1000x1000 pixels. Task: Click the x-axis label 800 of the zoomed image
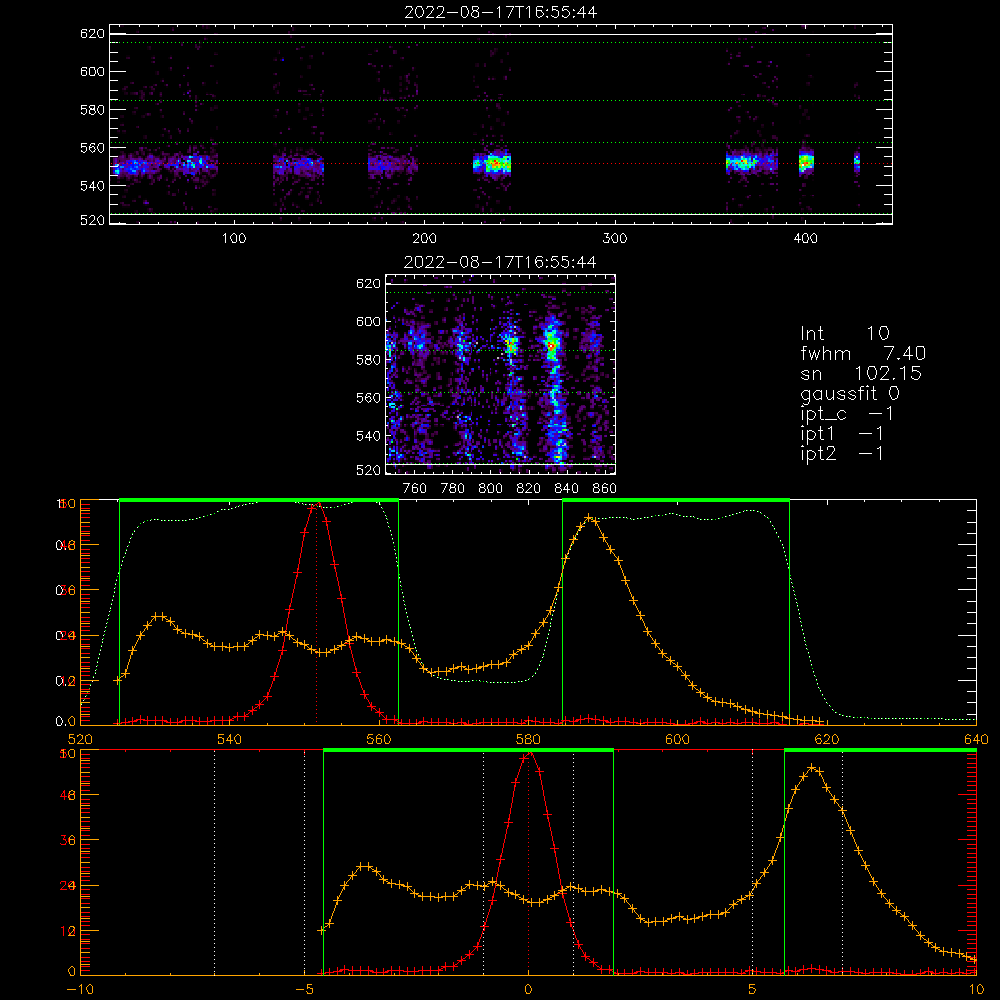pos(490,489)
